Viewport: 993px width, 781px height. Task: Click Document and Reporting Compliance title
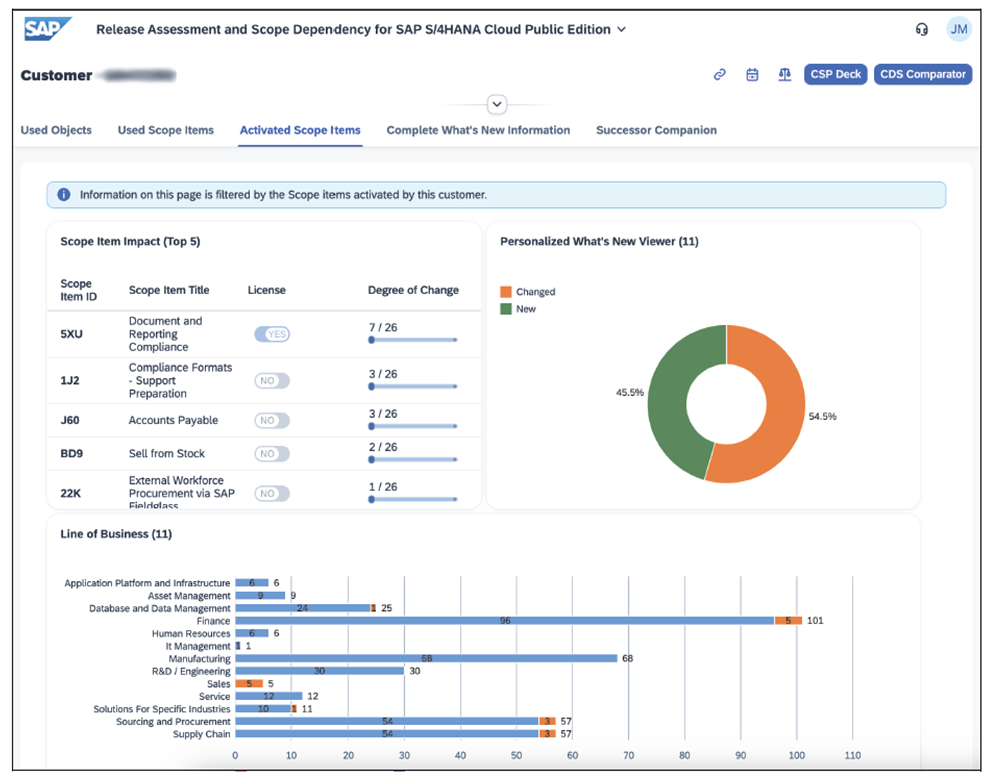165,334
